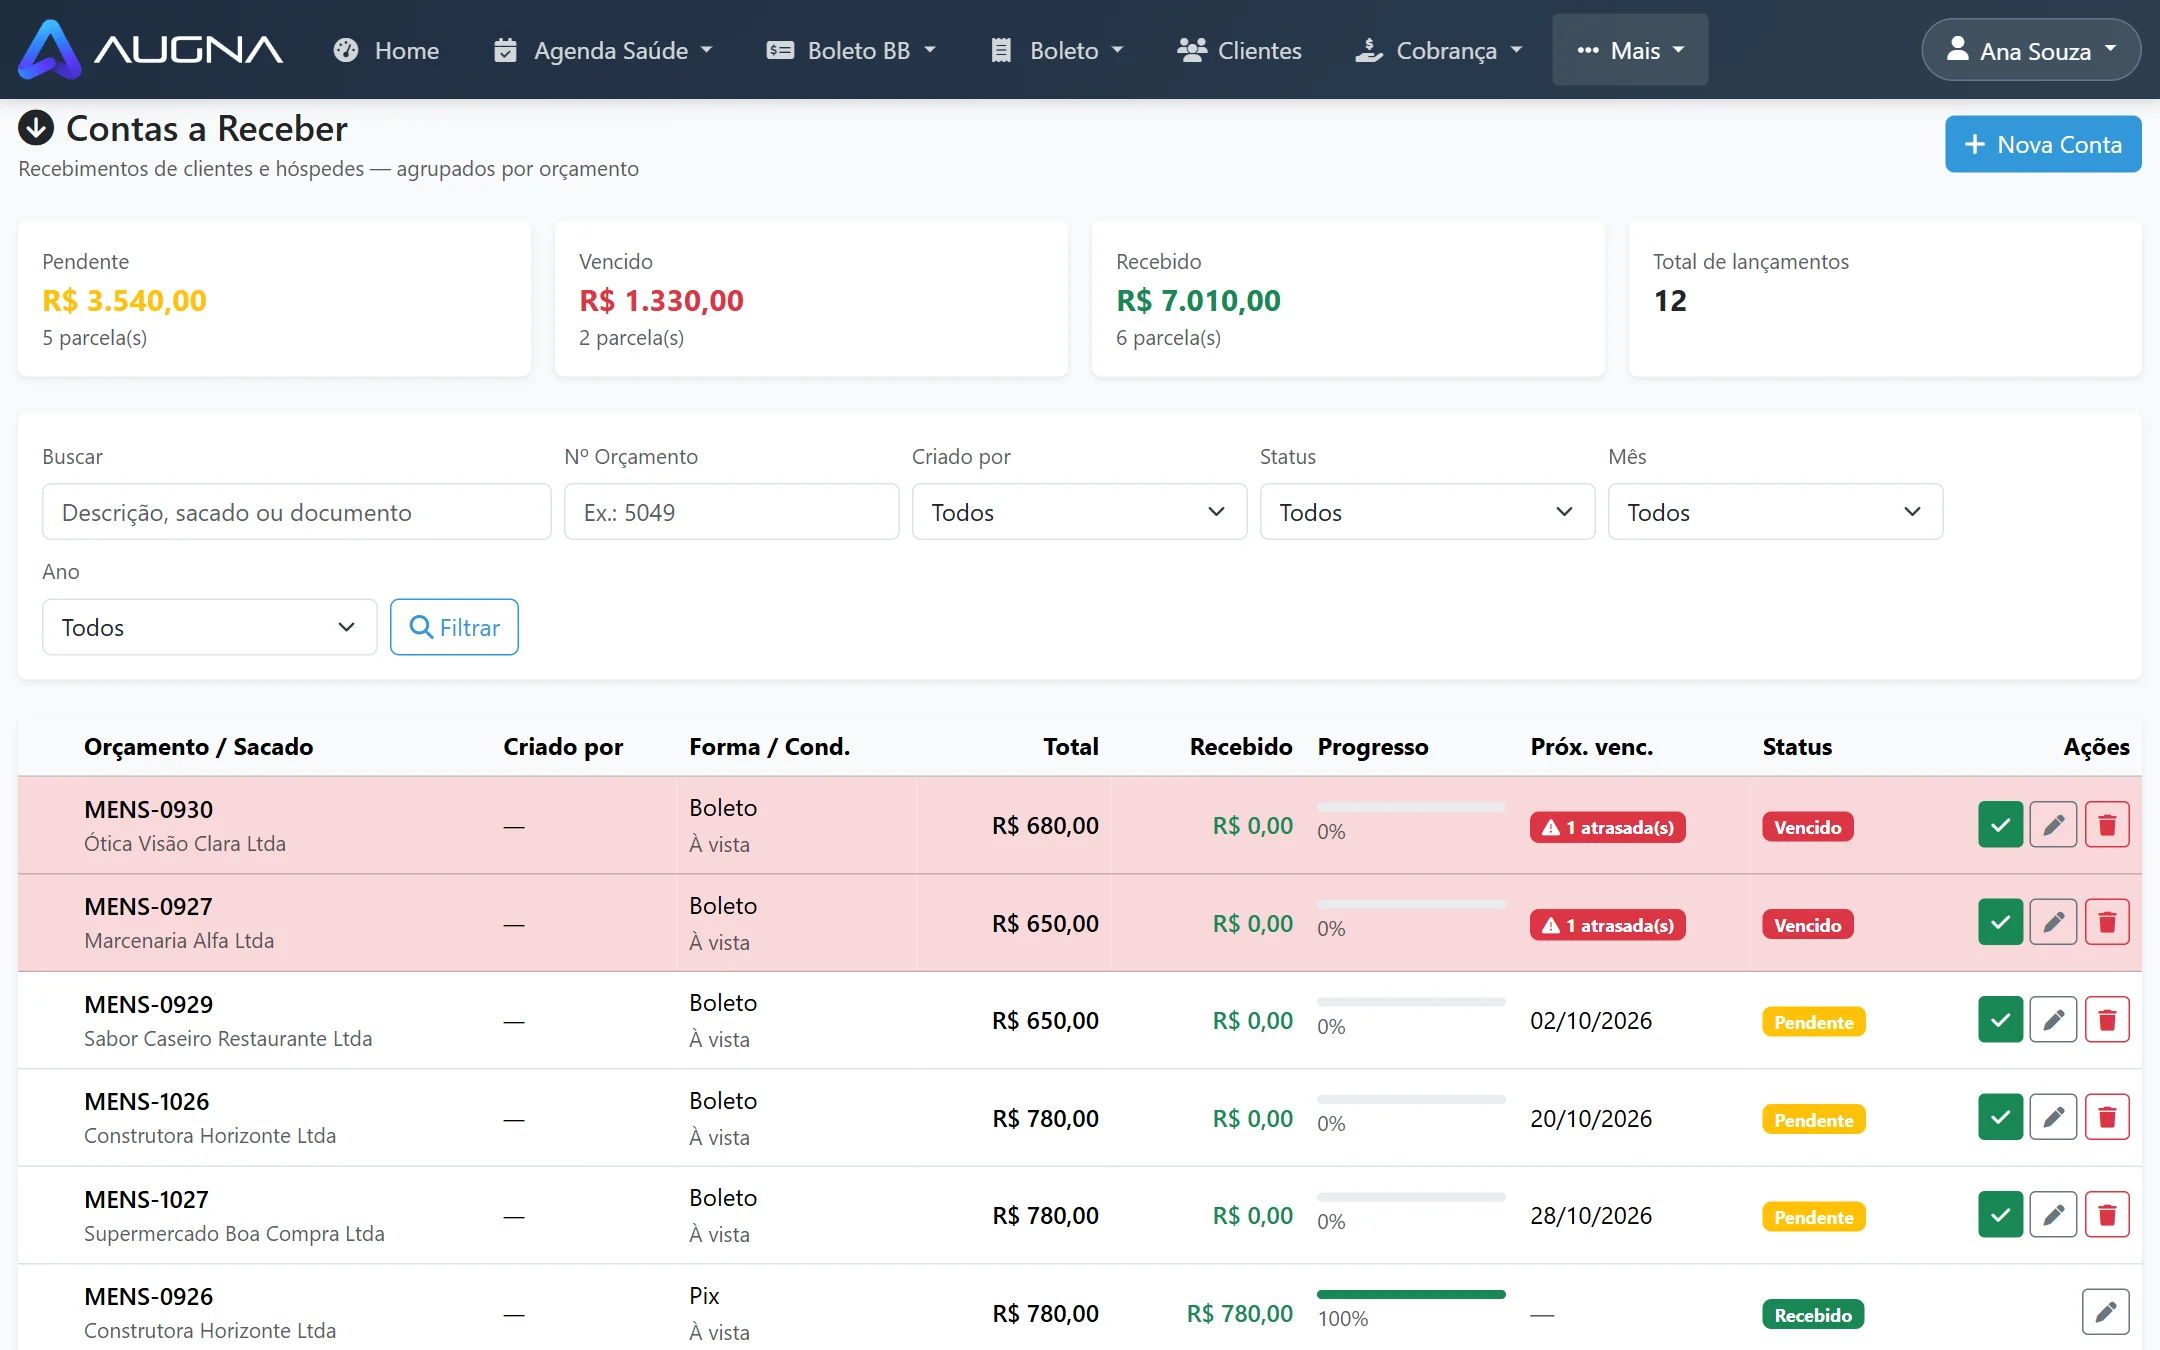Click the progress bar of MENS-0926
Viewport: 2160px width, 1350px height.
click(x=1411, y=1295)
